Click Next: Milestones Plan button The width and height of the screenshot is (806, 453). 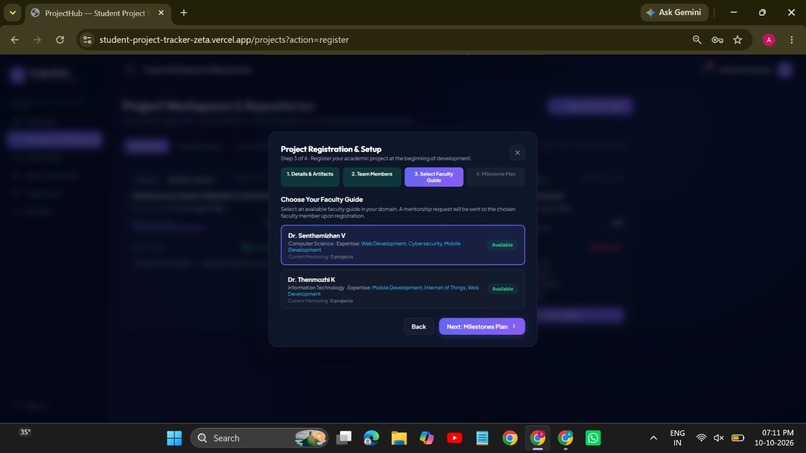coord(482,327)
